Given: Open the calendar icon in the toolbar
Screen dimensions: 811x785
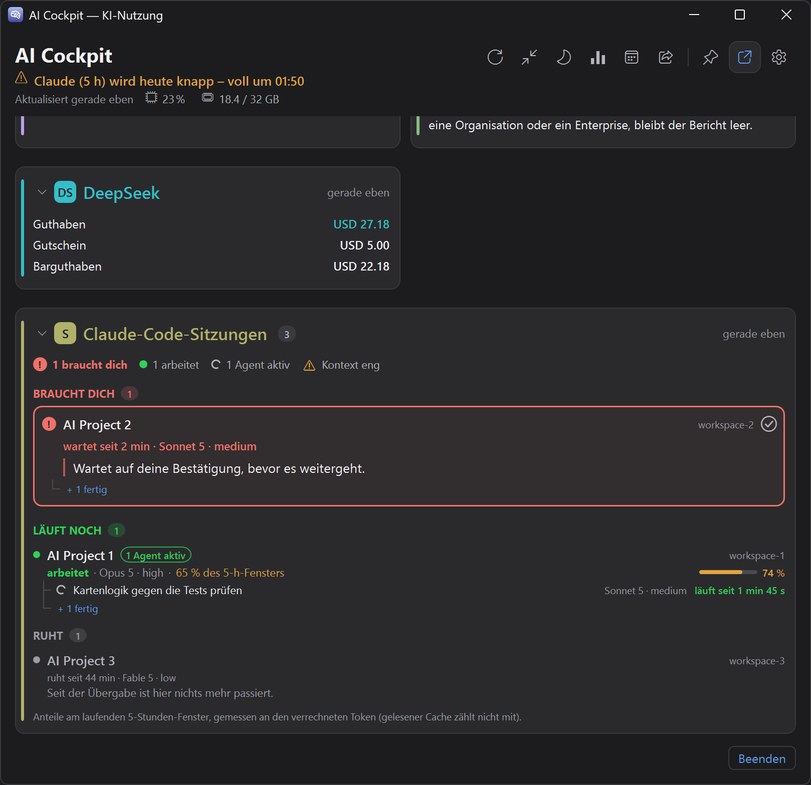Looking at the screenshot, I should point(632,57).
